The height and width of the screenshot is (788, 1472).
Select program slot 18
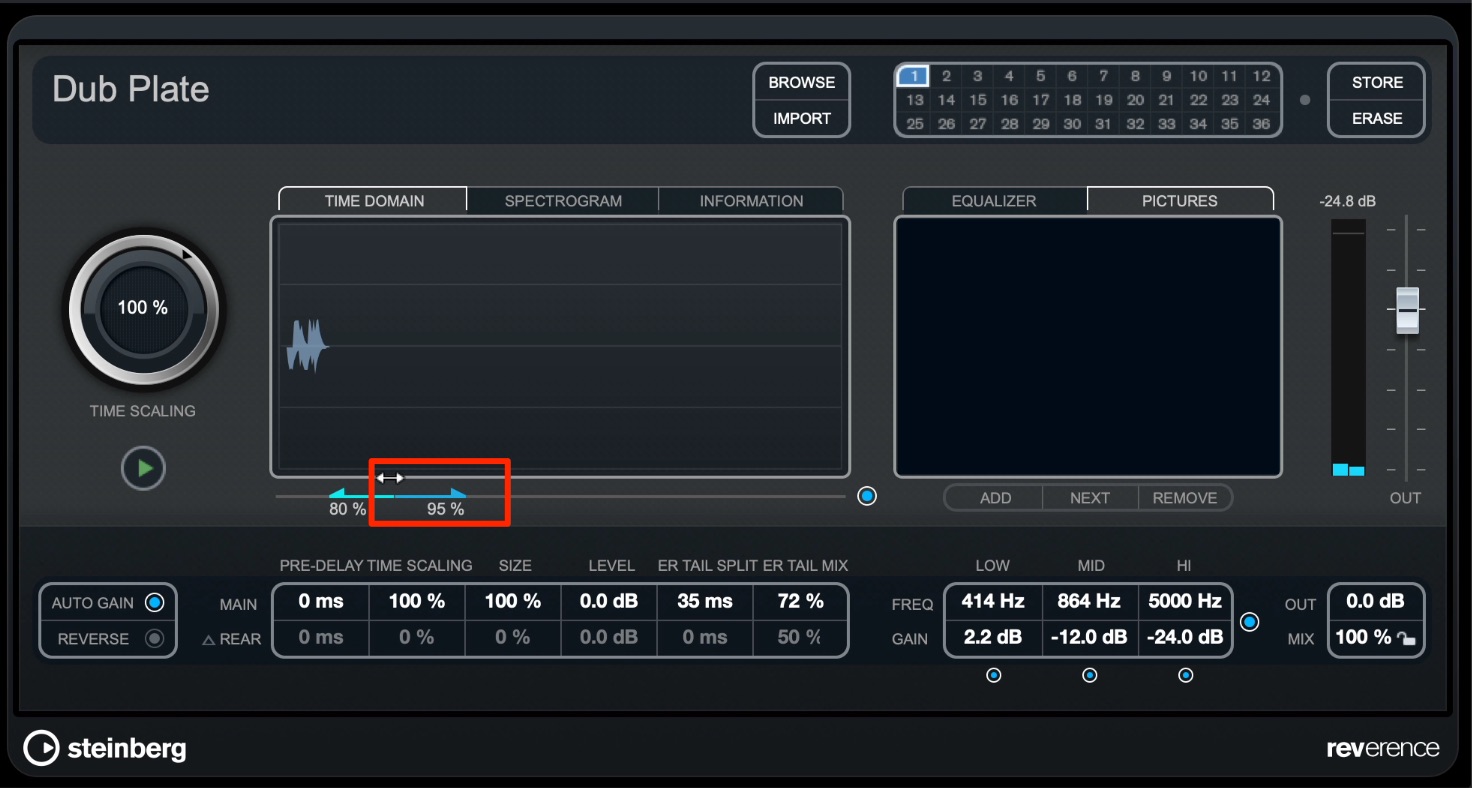pyautogui.click(x=1072, y=100)
